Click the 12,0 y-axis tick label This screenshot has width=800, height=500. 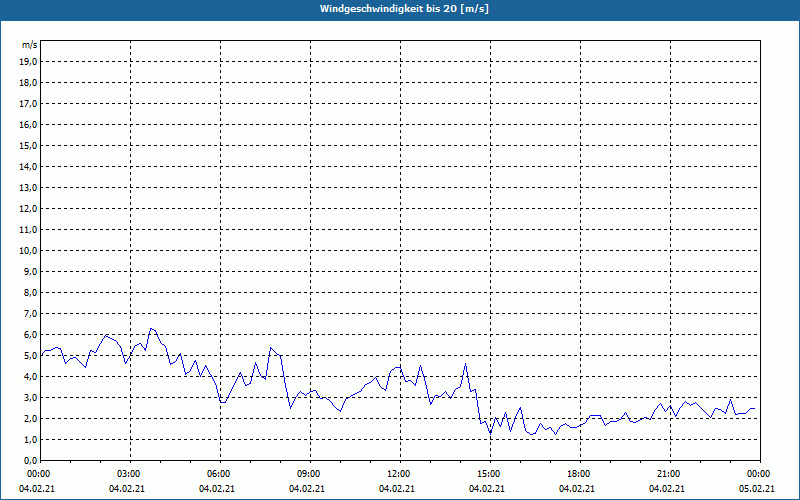tap(28, 209)
